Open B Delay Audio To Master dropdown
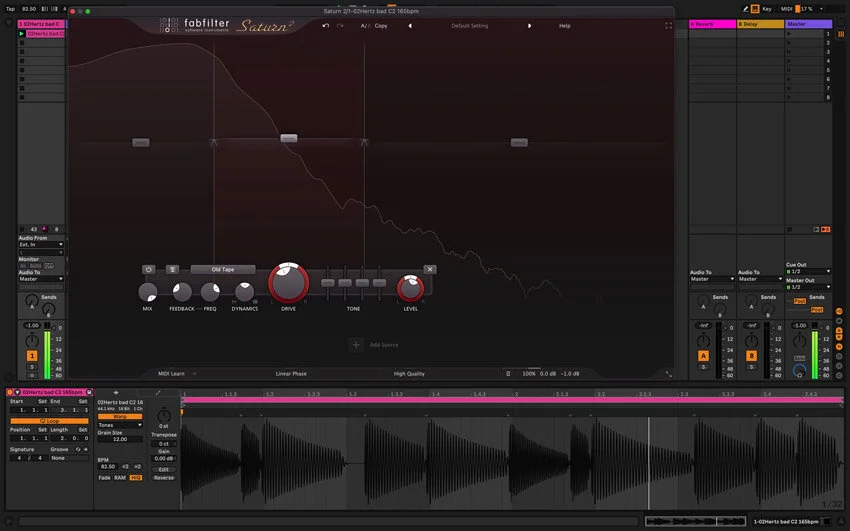 click(761, 279)
